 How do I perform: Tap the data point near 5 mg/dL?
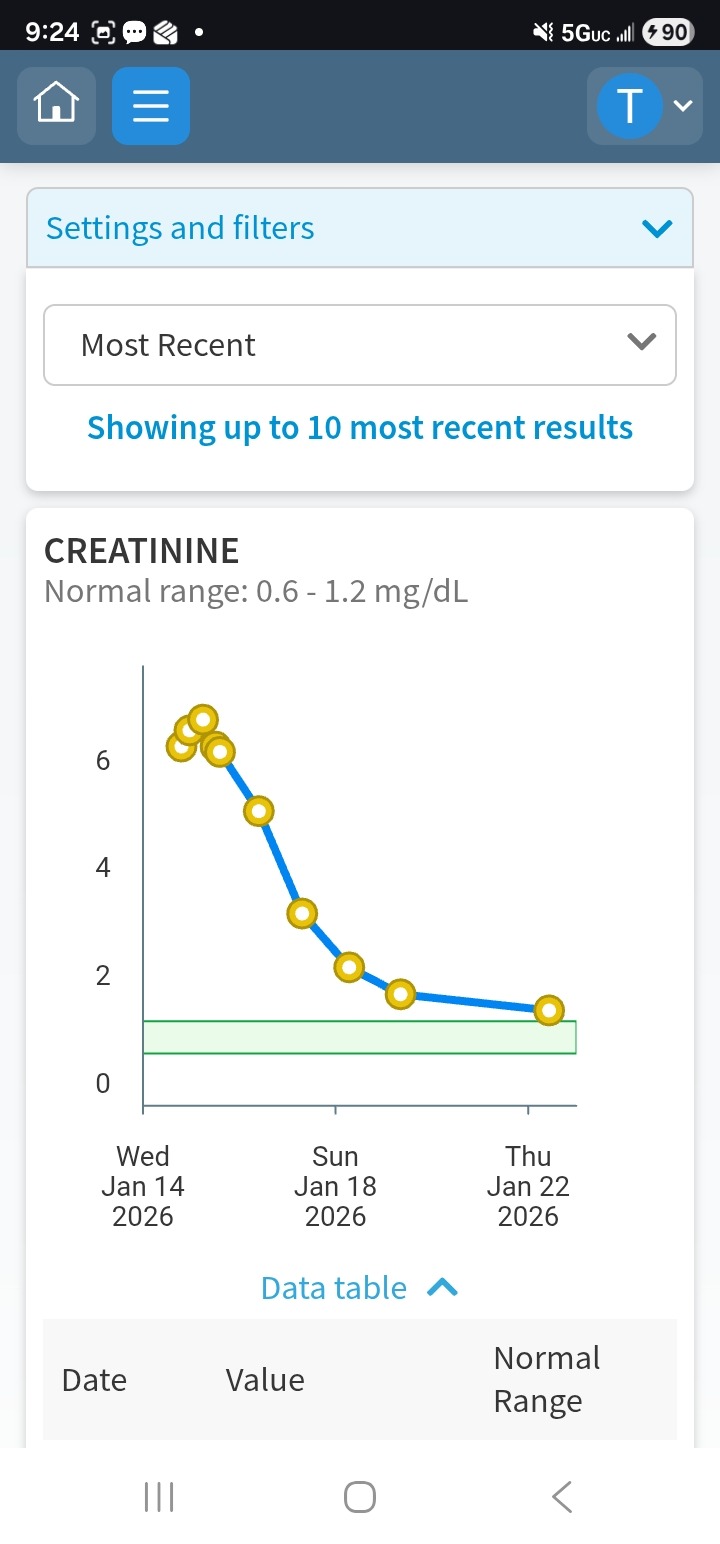click(259, 811)
